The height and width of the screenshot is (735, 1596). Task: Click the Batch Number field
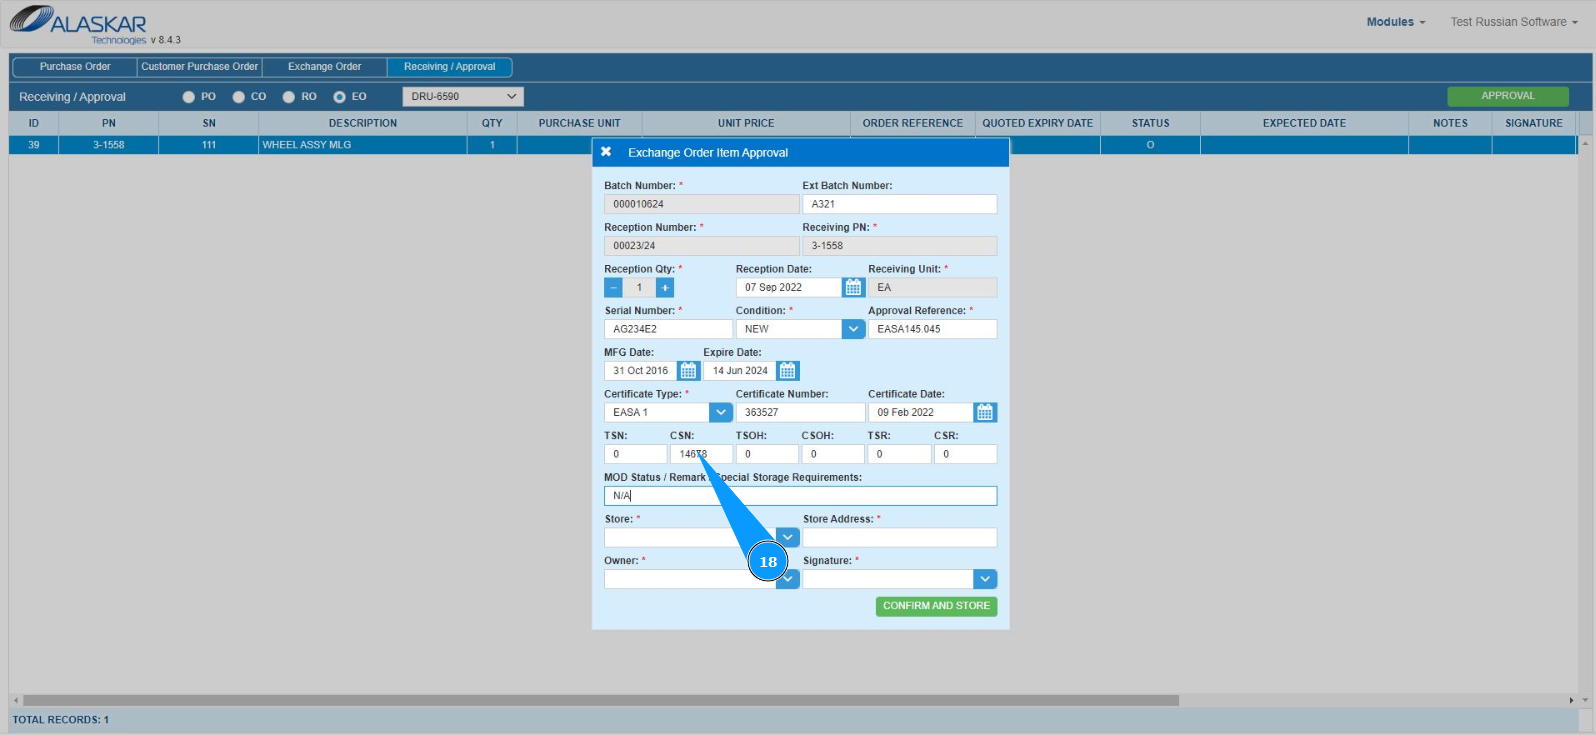click(x=702, y=204)
